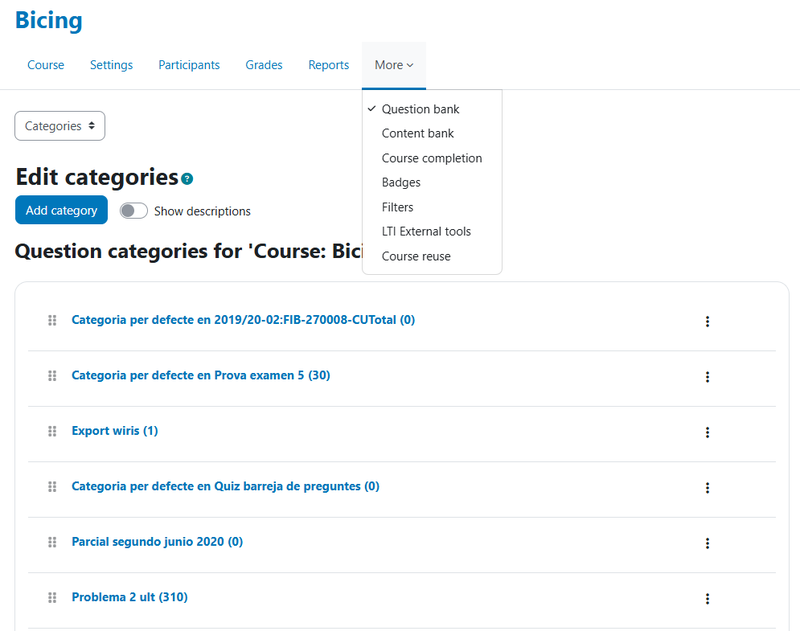Click the checkmark beside Question bank
The height and width of the screenshot is (631, 800).
pyautogui.click(x=372, y=108)
